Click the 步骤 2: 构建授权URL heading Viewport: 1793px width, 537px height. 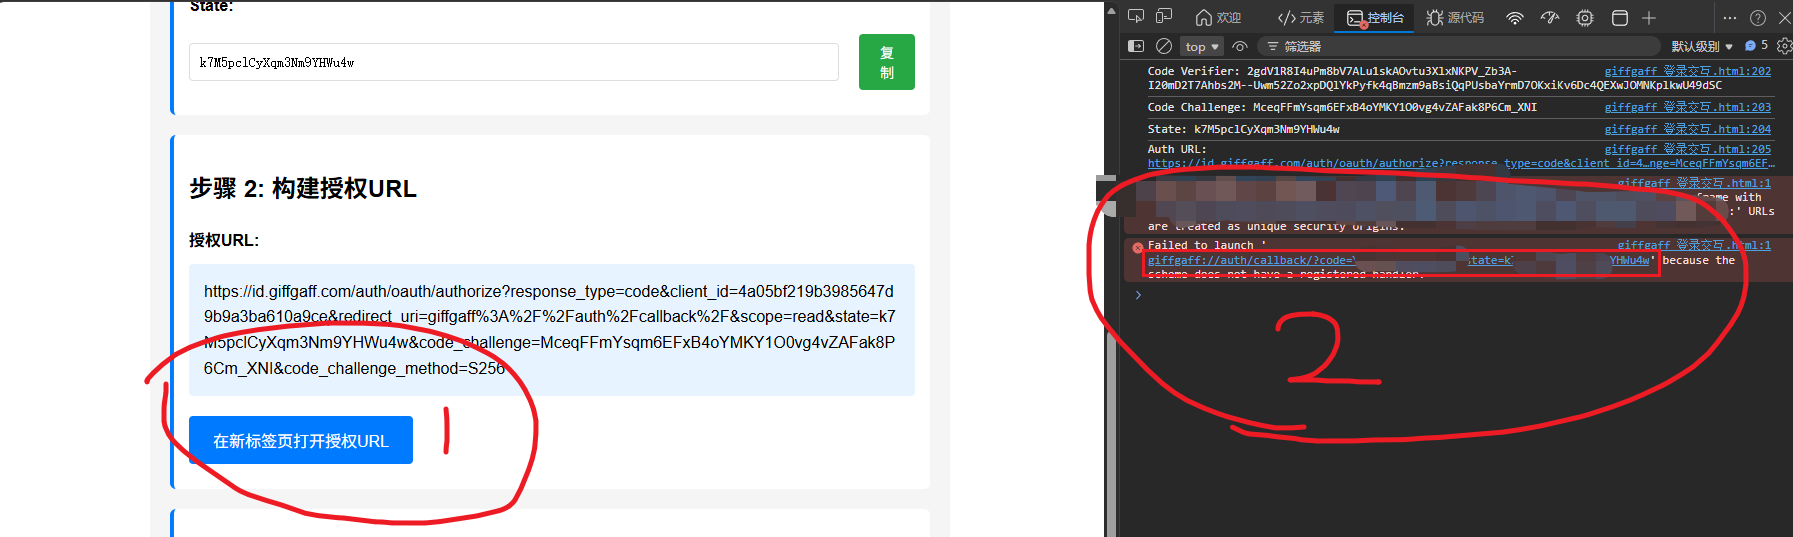pyautogui.click(x=303, y=188)
